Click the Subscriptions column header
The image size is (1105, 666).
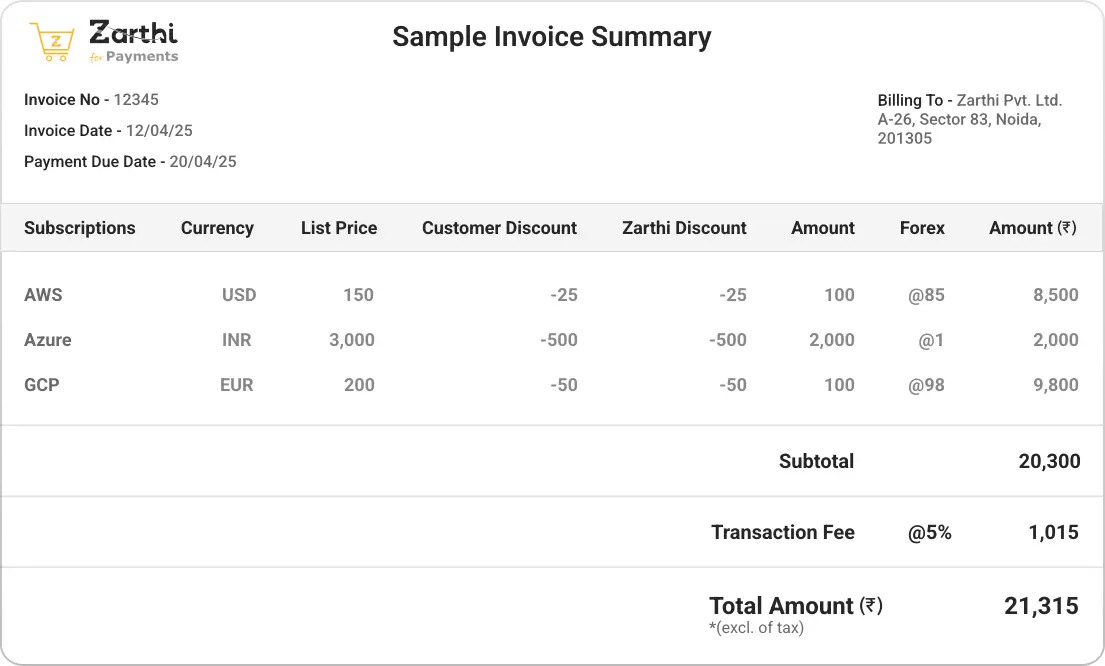coord(80,228)
